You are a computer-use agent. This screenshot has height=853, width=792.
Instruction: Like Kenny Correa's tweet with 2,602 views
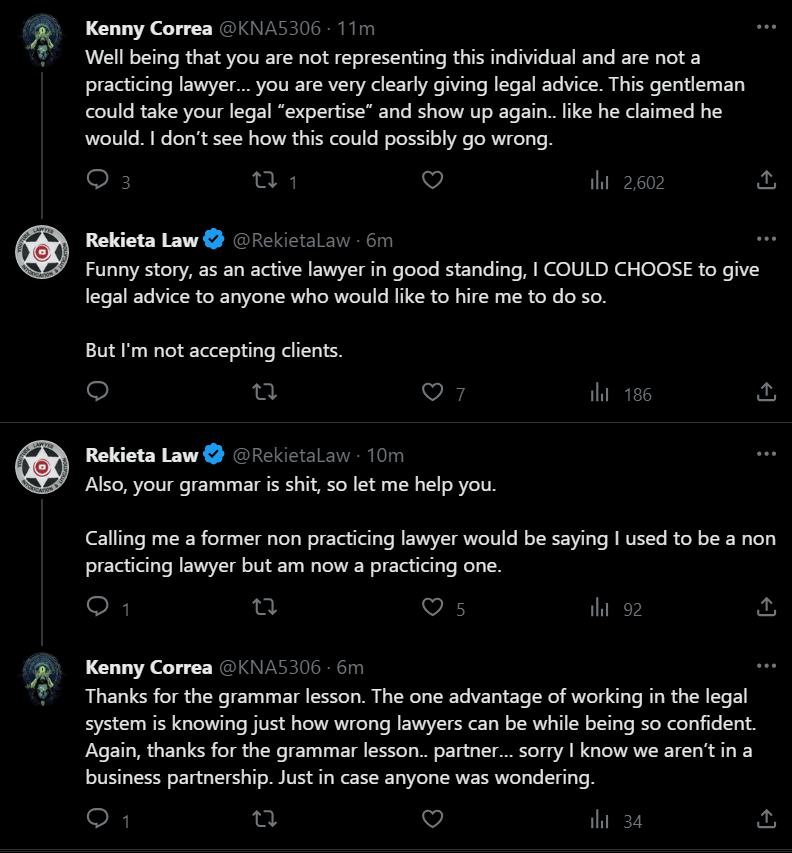[432, 180]
